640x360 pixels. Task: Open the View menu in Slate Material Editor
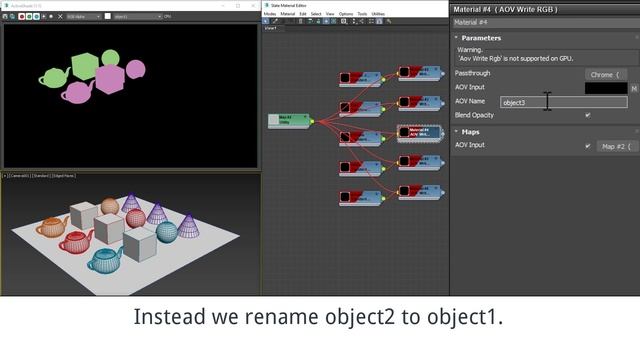330,14
